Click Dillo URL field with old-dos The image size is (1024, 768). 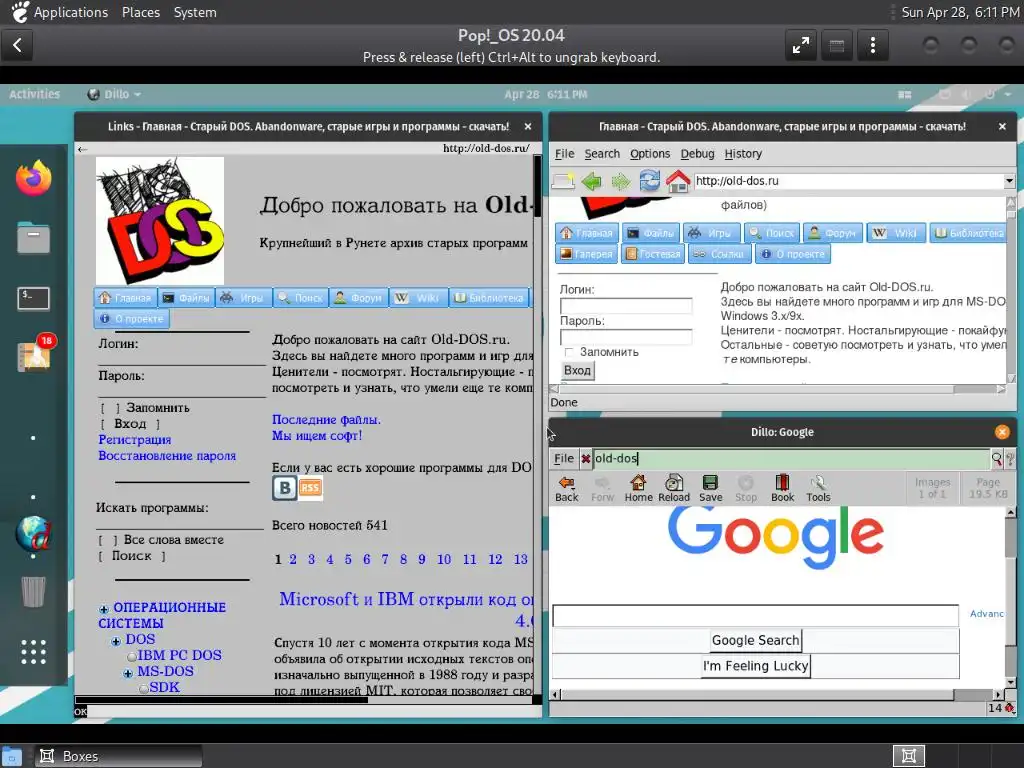pyautogui.click(x=791, y=458)
